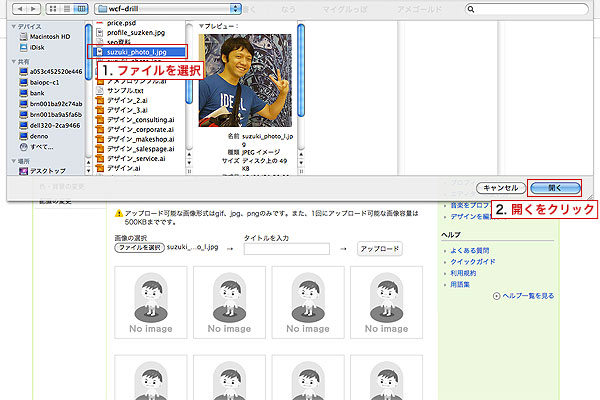600x400 pixels.
Task: Open よくある質問 help link
Action: [470, 250]
